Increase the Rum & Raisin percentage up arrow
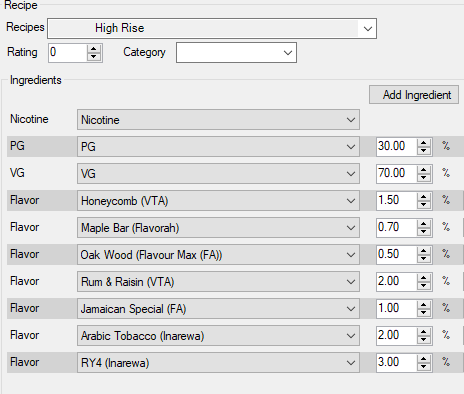 click(424, 278)
